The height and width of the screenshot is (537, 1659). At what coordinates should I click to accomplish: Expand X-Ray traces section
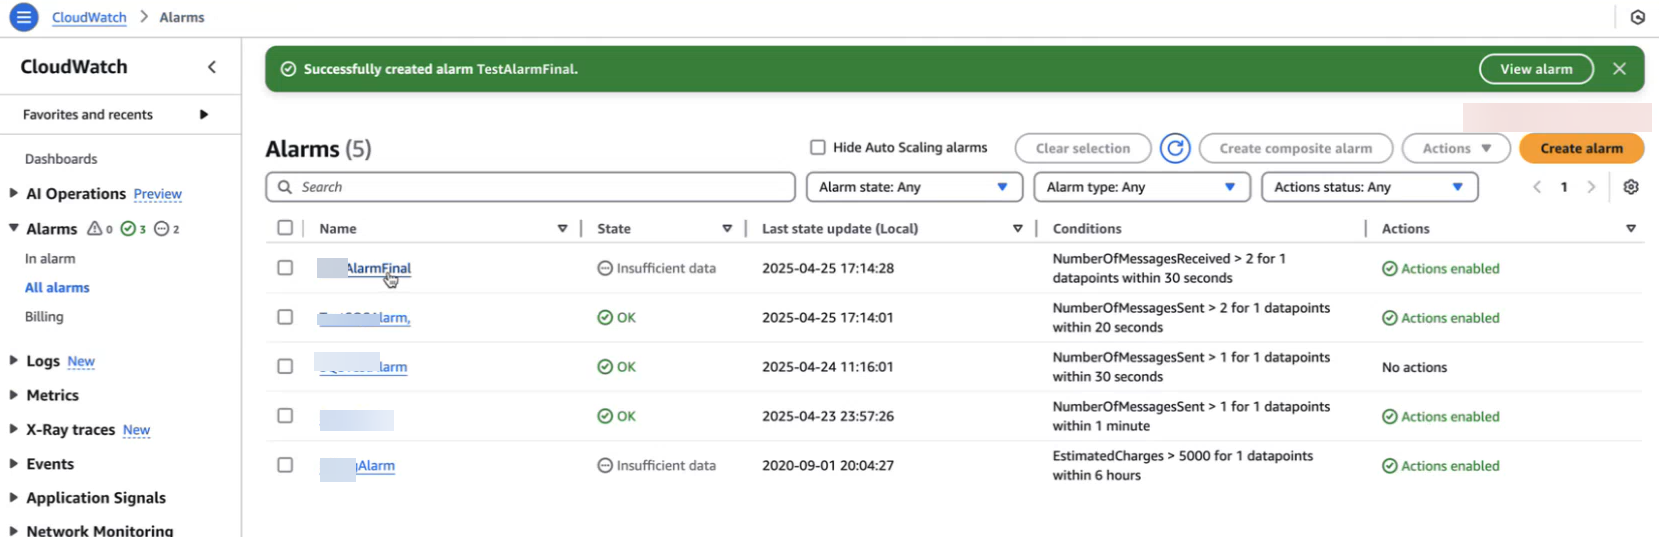13,429
